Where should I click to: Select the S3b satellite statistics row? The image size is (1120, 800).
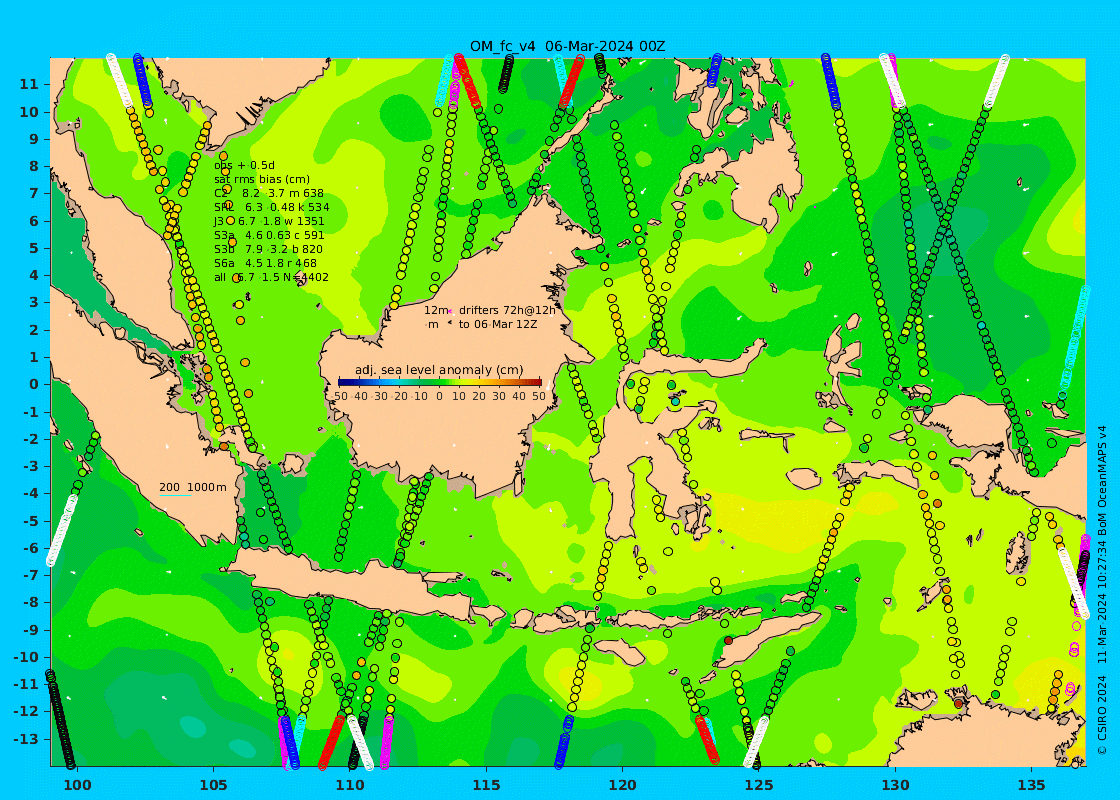click(268, 249)
